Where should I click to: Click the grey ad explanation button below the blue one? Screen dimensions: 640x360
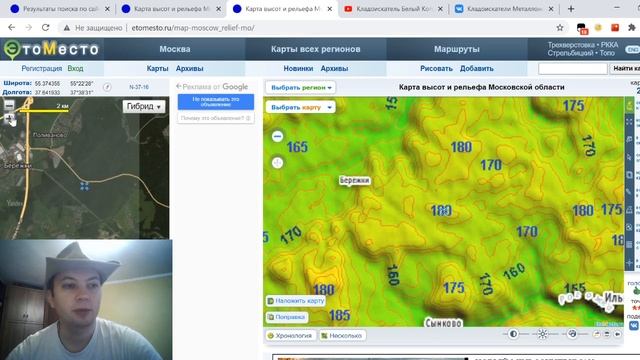tap(216, 118)
